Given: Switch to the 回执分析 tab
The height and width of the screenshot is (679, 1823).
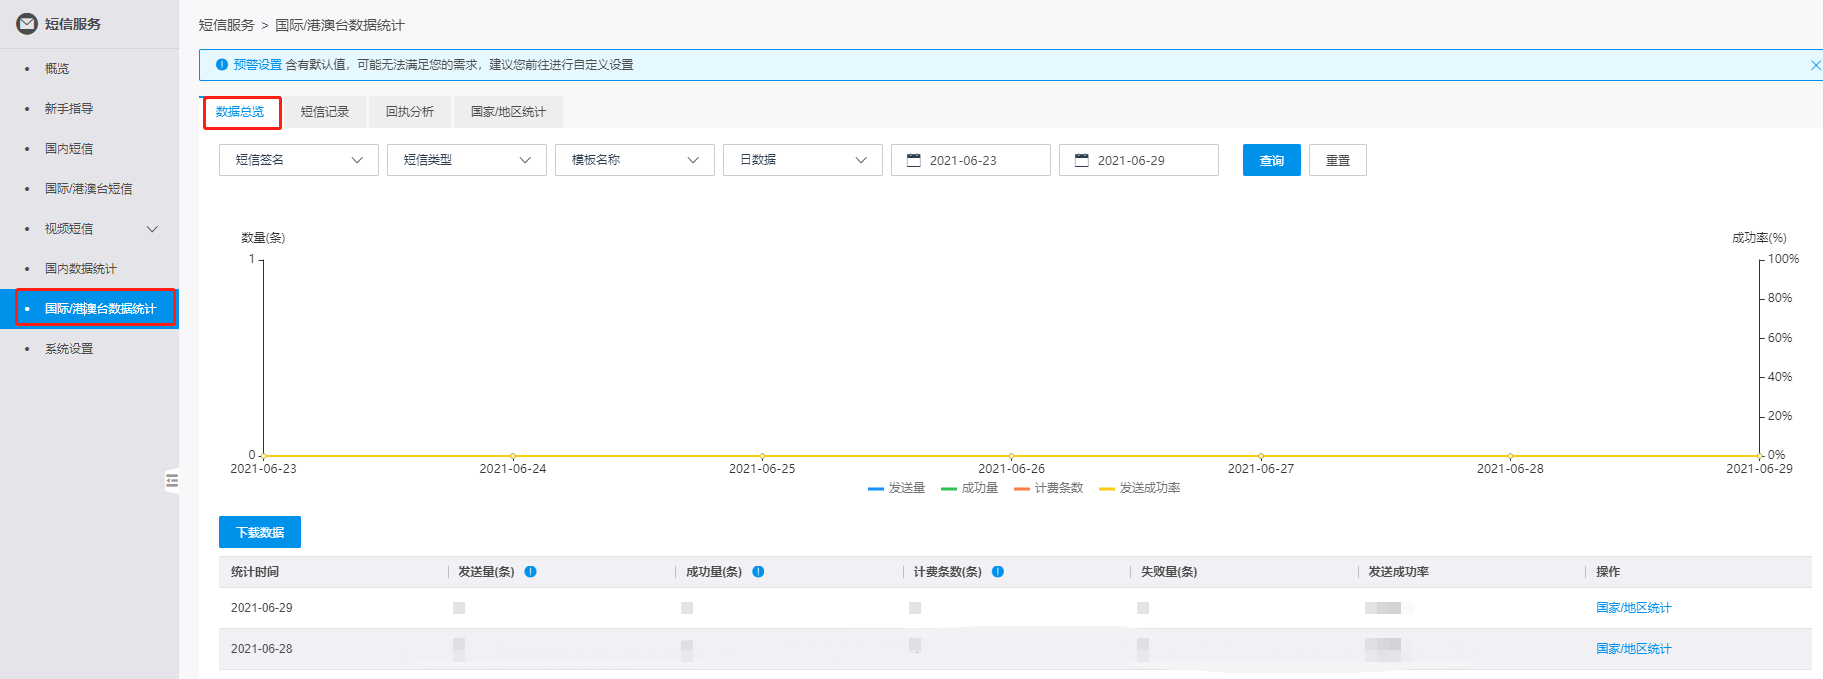Looking at the screenshot, I should tap(410, 112).
